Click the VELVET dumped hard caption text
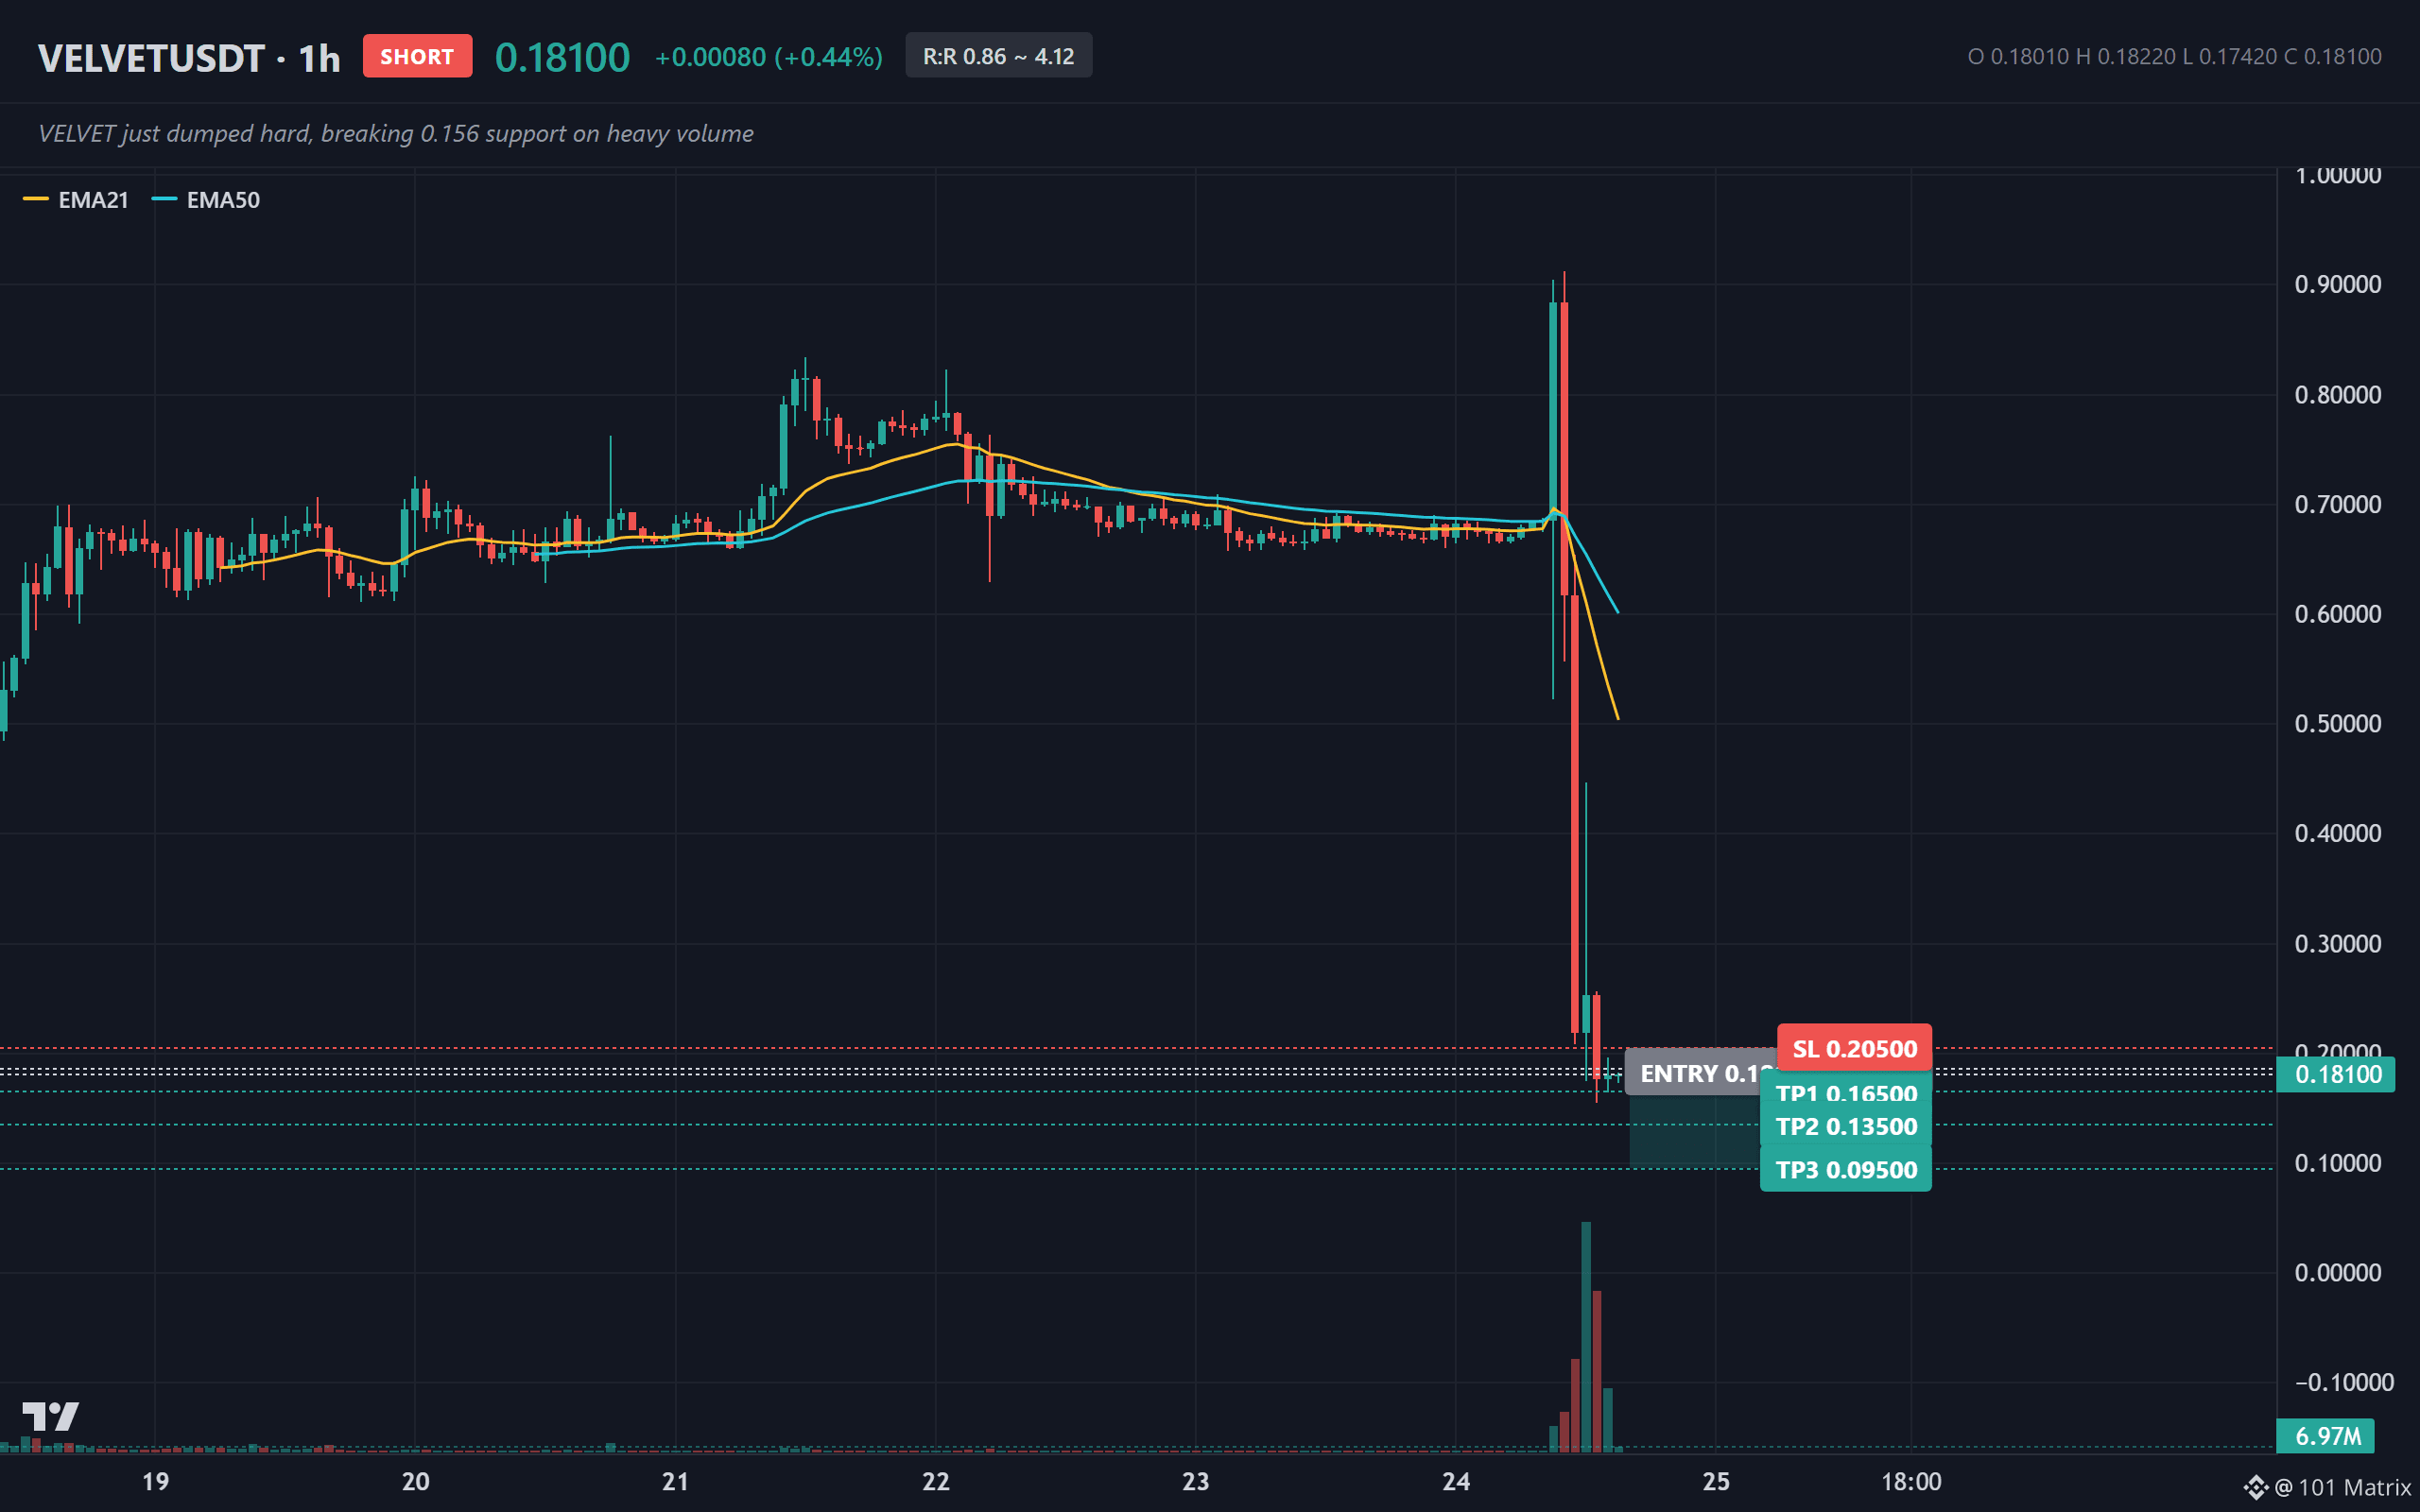Screen dimensions: 2420x1512 396,133
